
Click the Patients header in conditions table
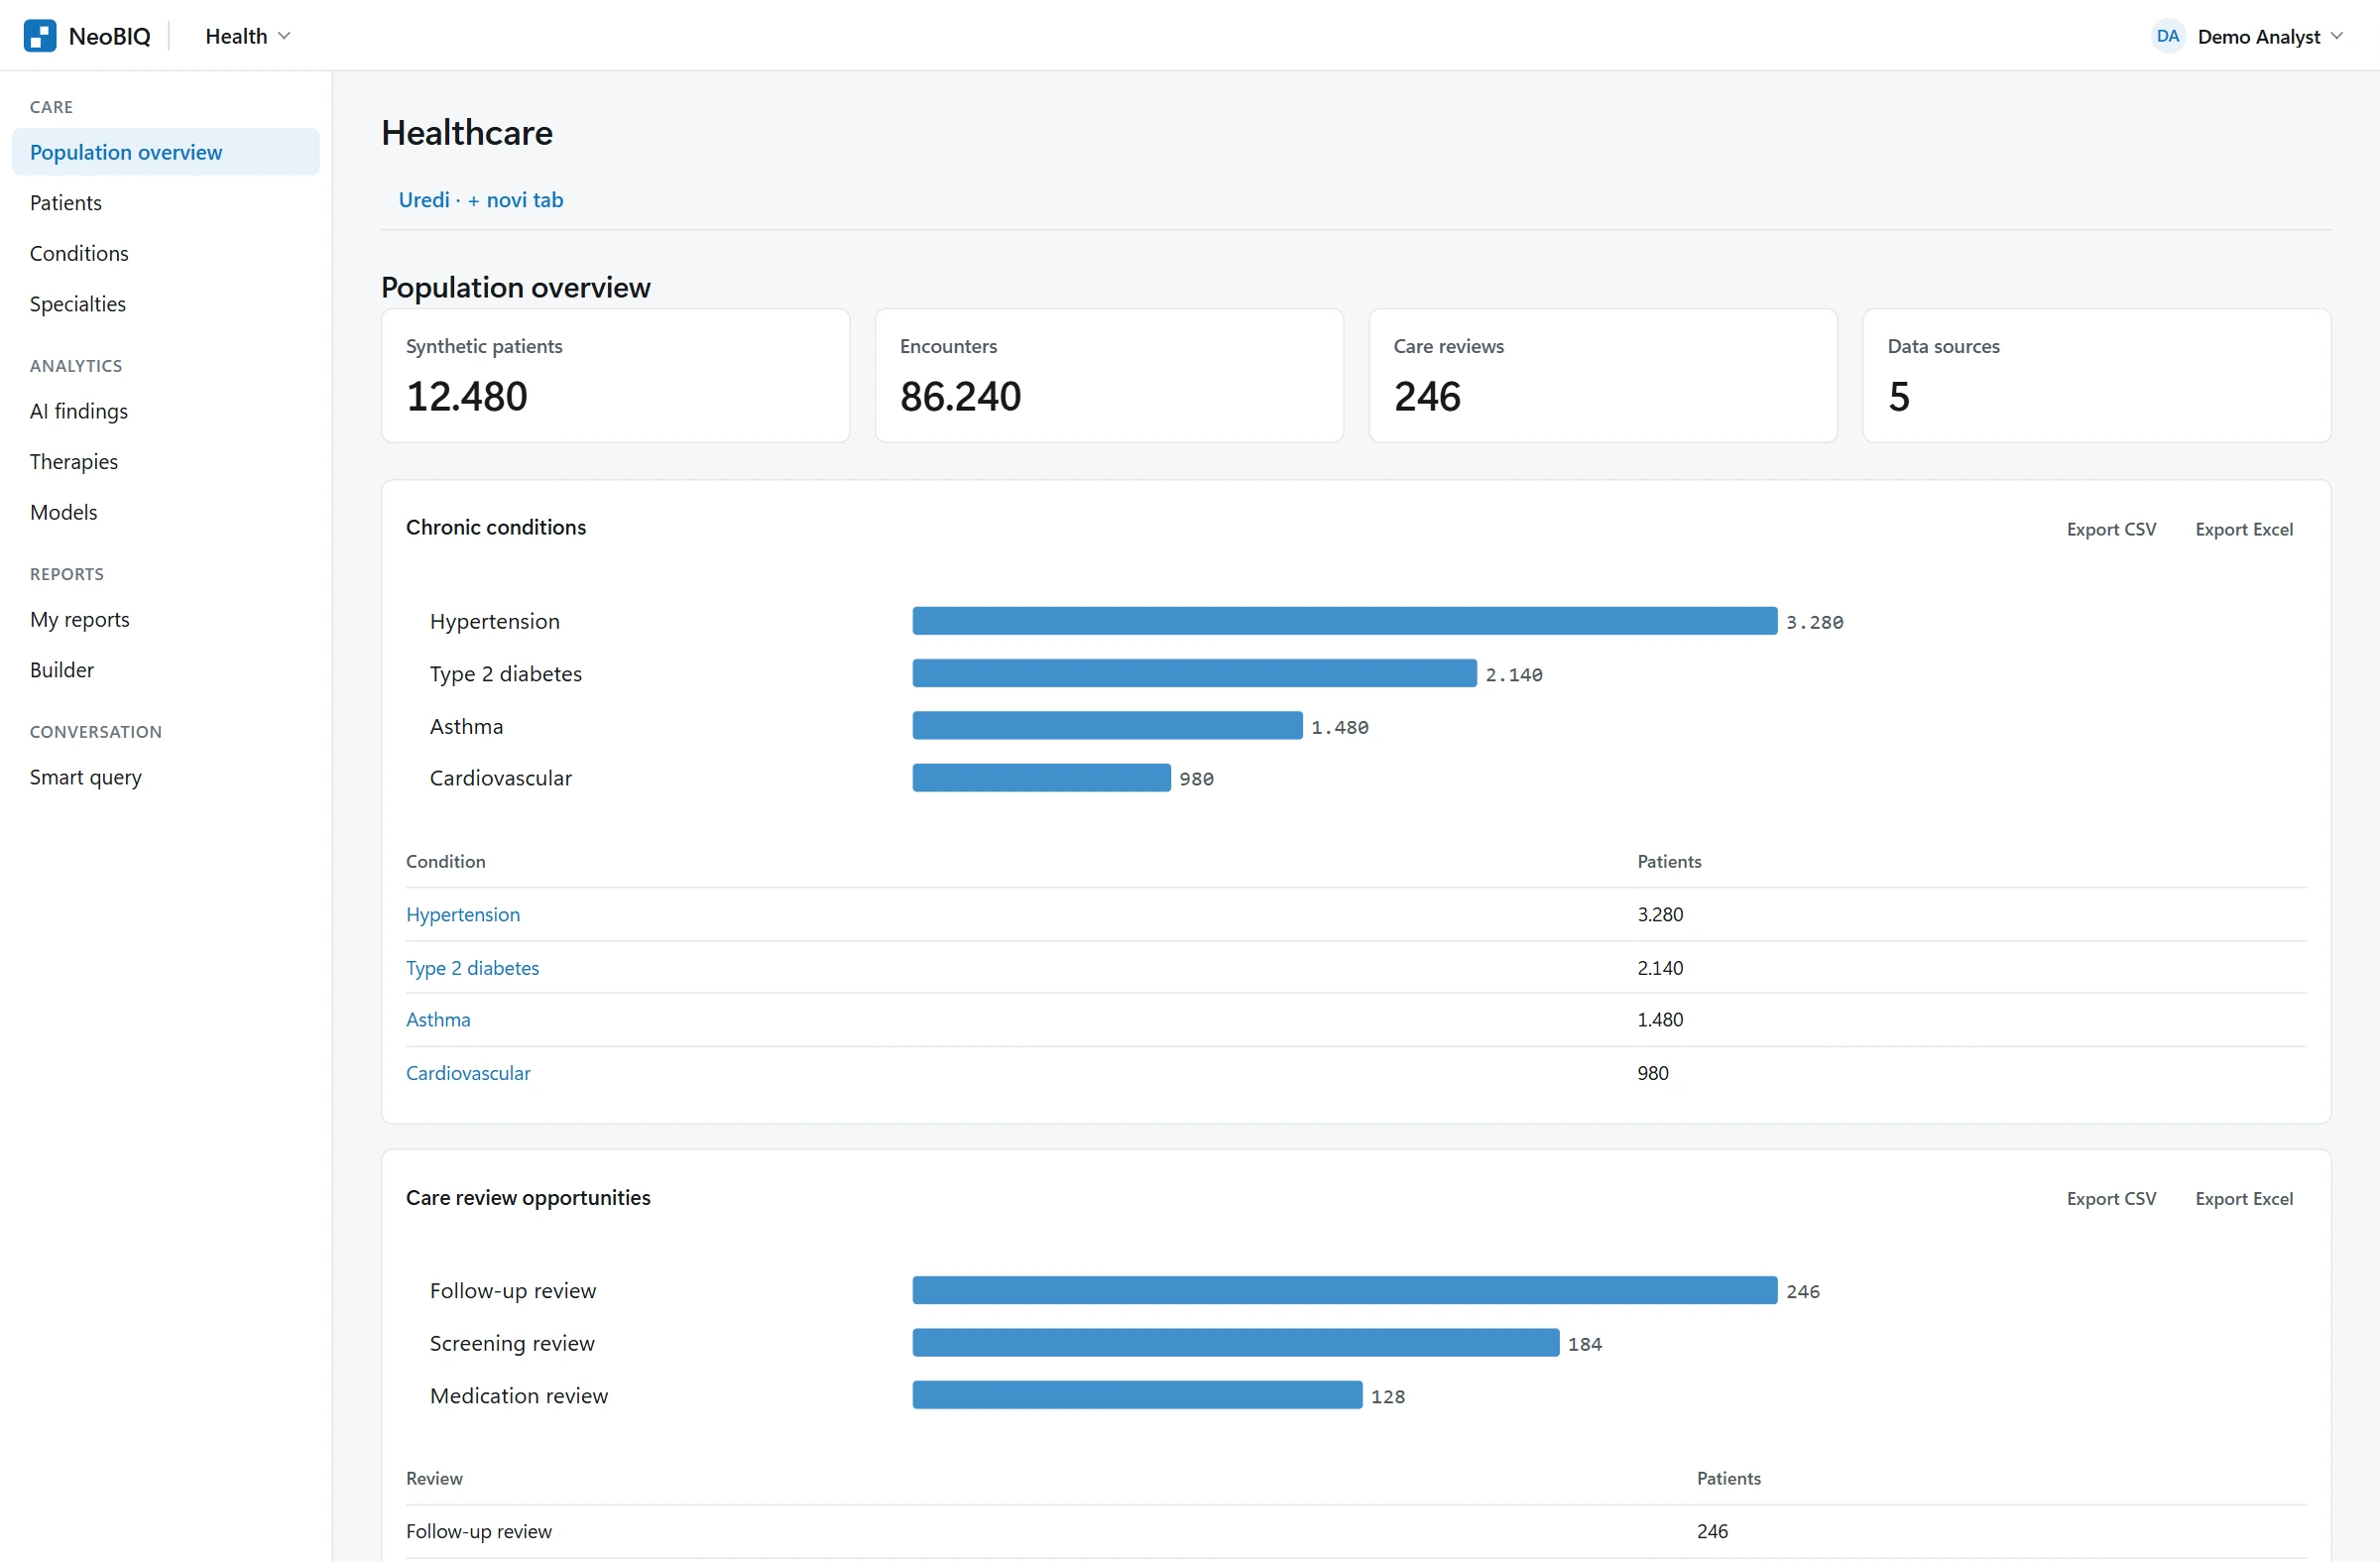(x=1669, y=862)
